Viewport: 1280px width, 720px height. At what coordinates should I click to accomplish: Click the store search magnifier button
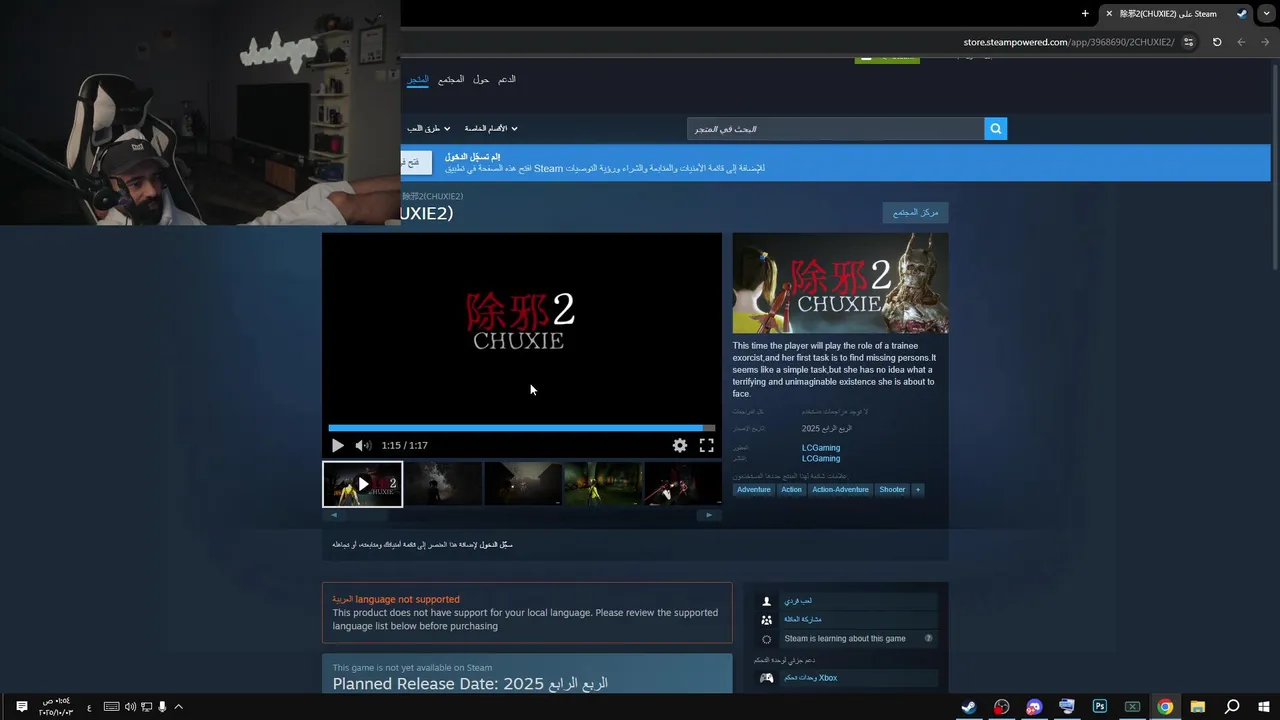click(995, 129)
